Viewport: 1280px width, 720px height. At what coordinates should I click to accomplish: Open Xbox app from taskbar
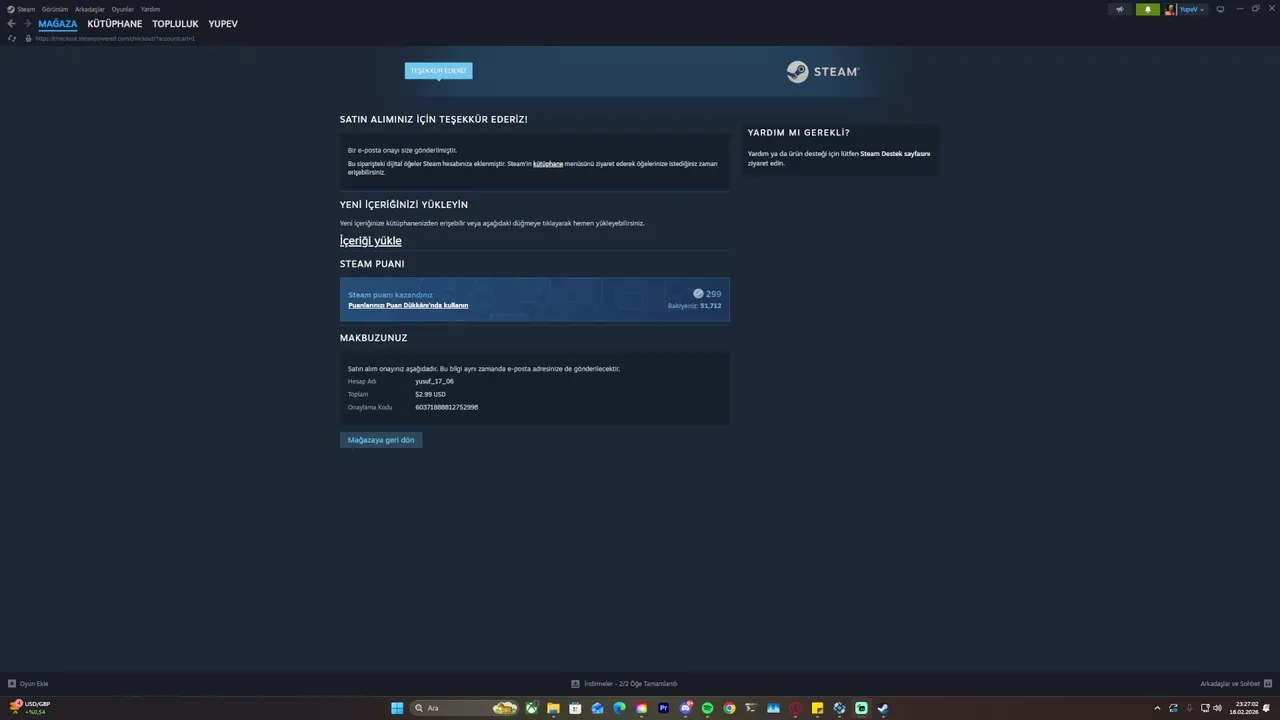[x=532, y=708]
